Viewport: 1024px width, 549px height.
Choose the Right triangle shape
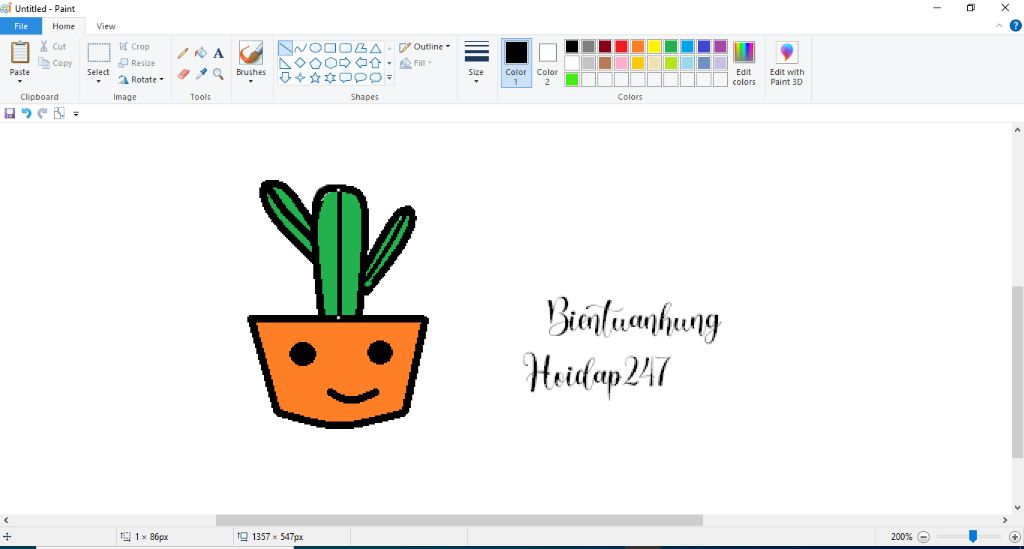coord(285,63)
